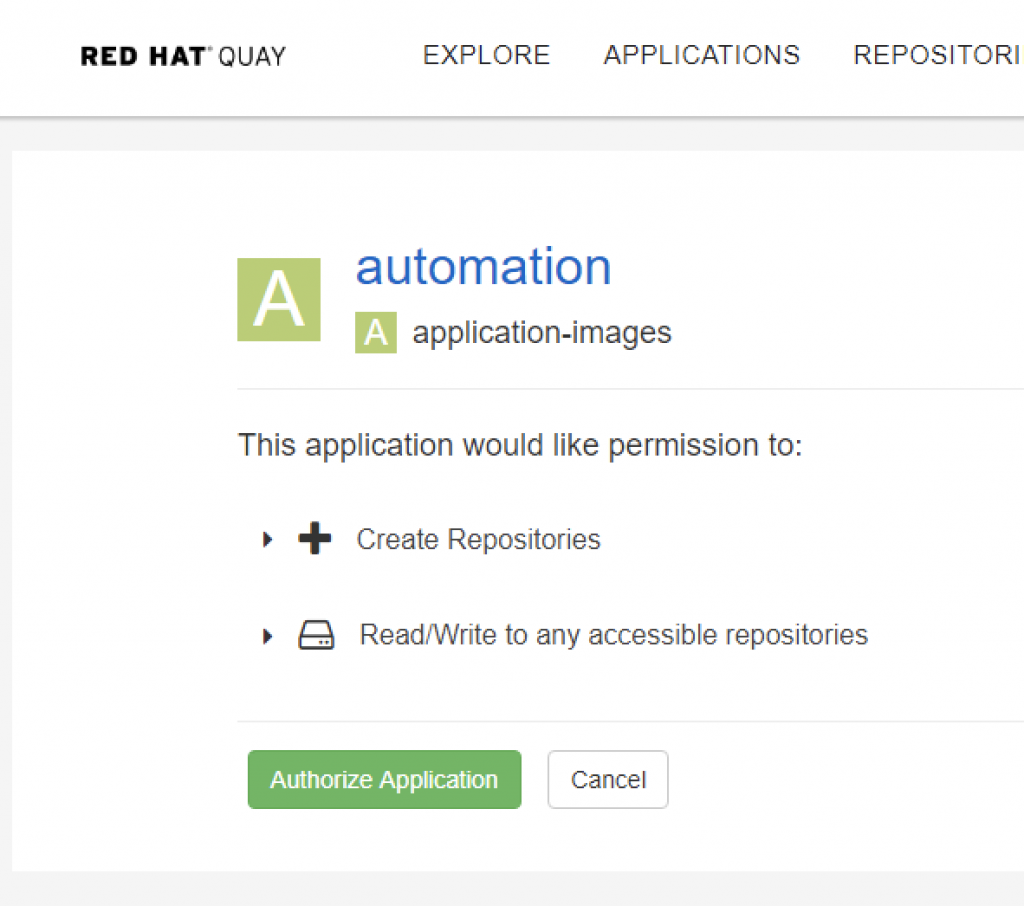Expand the Read/Write repositories permission arrow

point(266,636)
